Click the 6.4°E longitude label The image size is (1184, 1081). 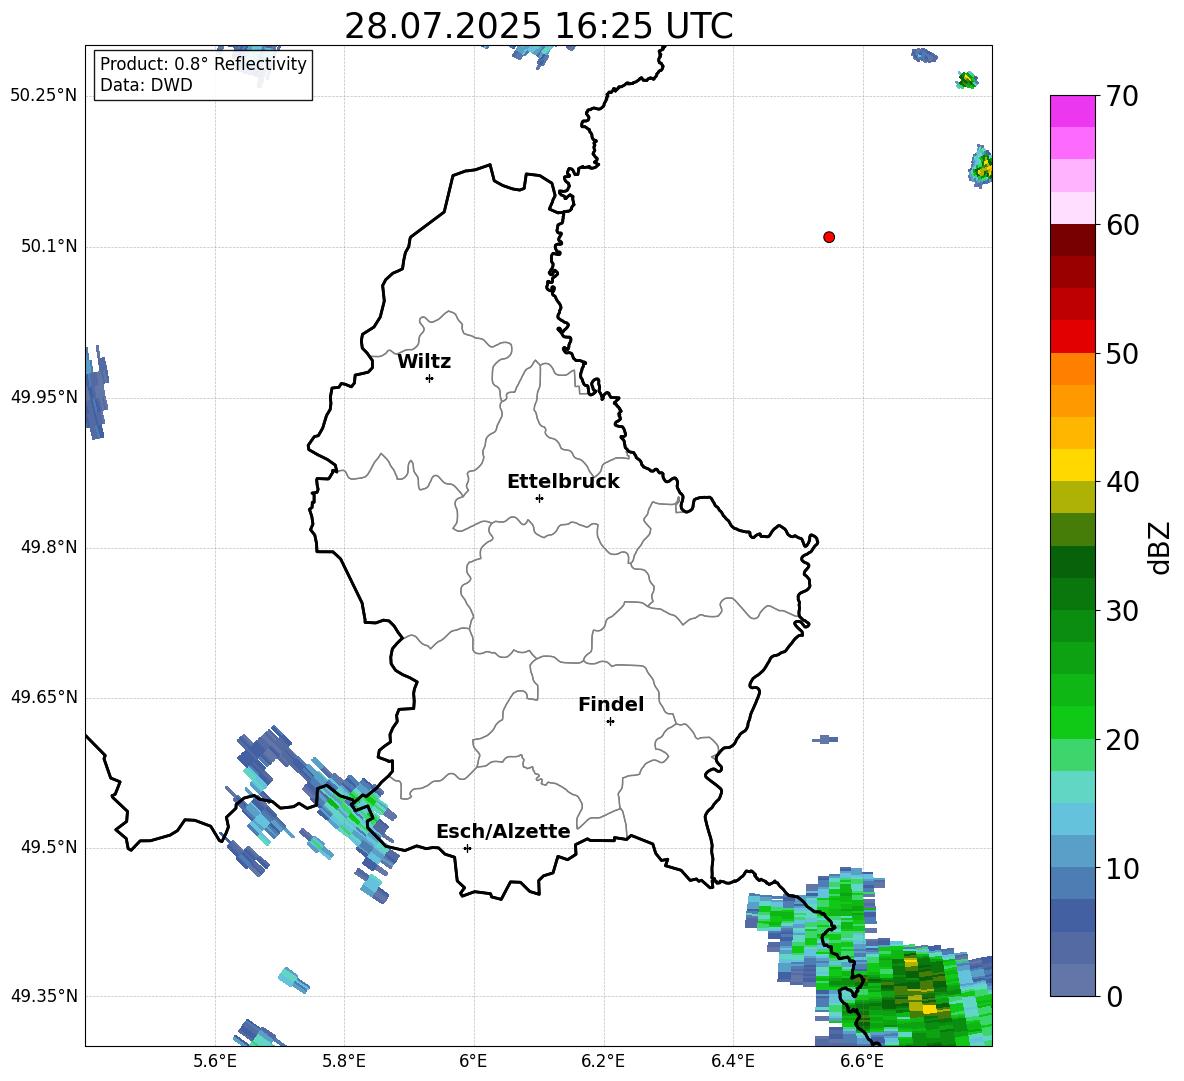(732, 1062)
